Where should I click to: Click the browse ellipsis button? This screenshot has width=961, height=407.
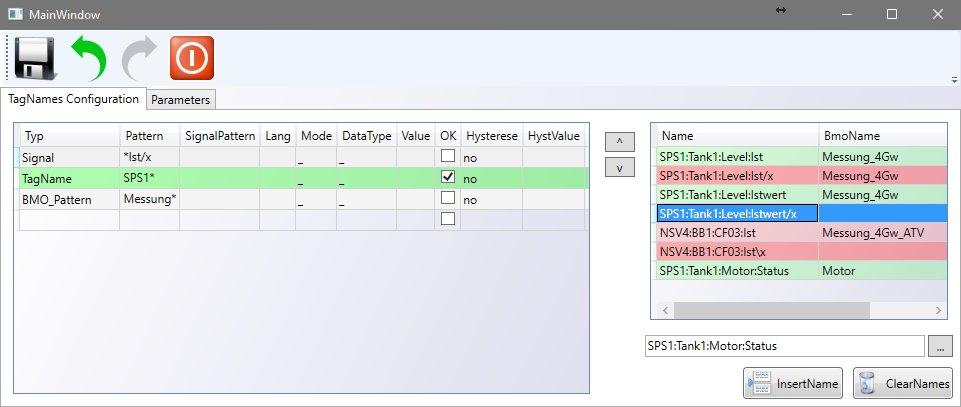point(940,346)
